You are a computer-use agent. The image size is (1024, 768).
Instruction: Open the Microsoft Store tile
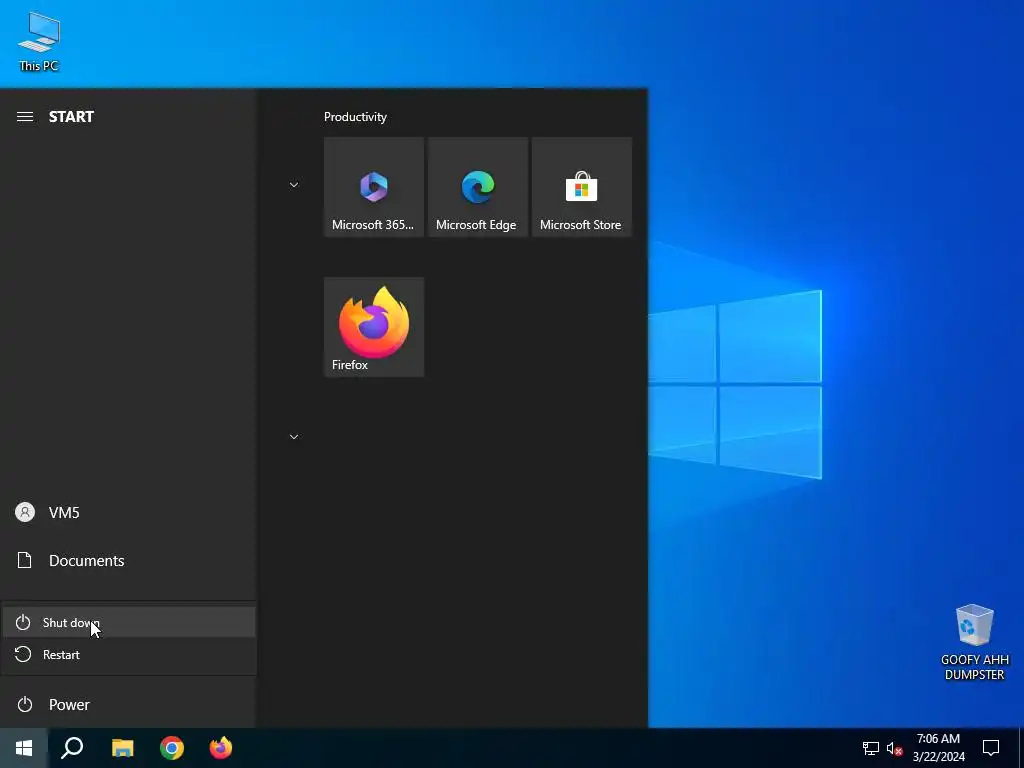coord(582,187)
